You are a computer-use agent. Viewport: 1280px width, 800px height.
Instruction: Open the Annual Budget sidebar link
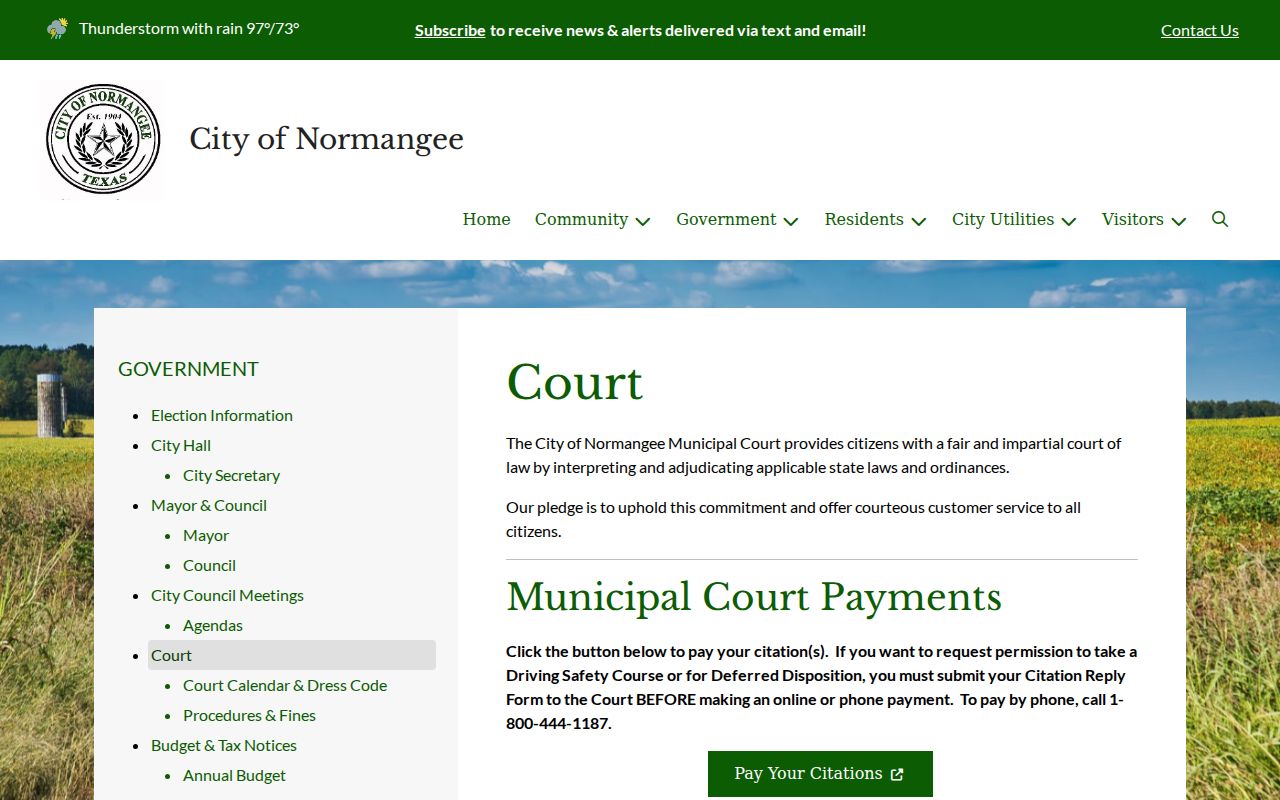(x=234, y=775)
